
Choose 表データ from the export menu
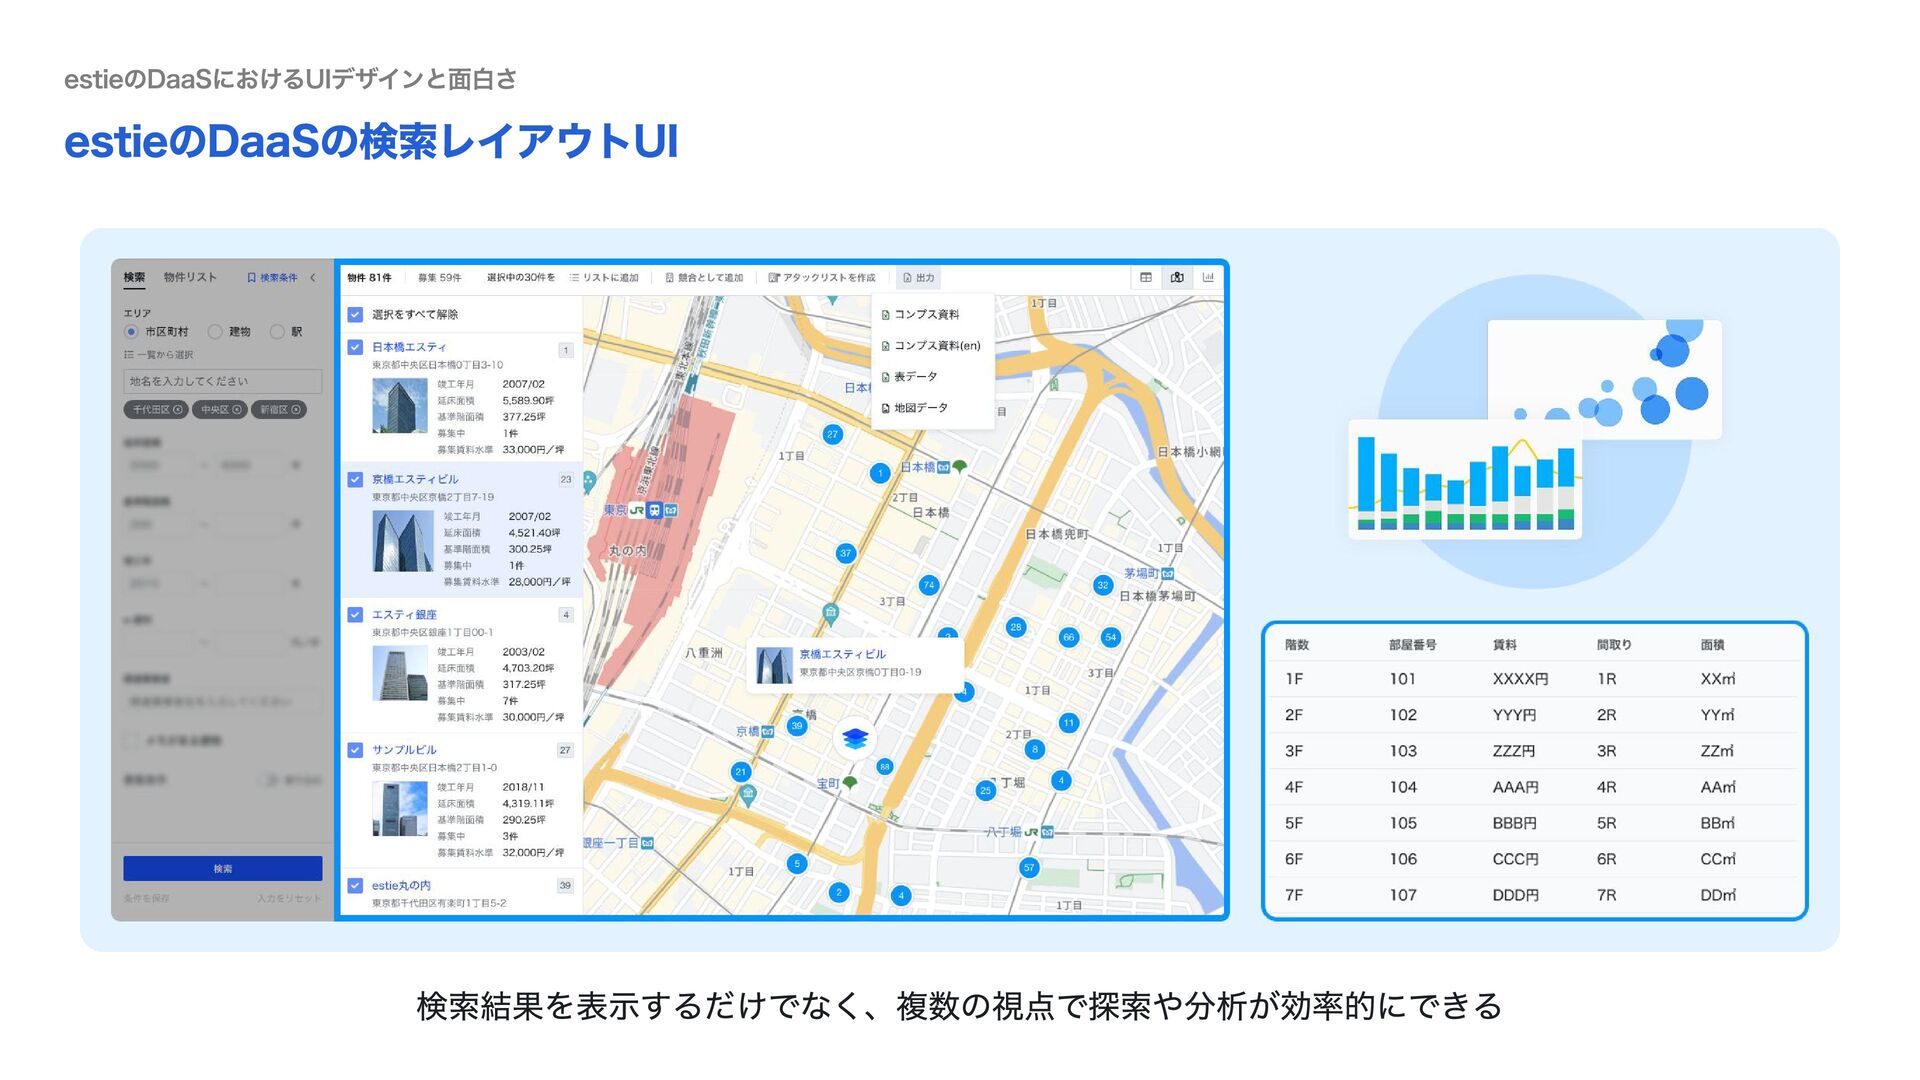tap(915, 377)
